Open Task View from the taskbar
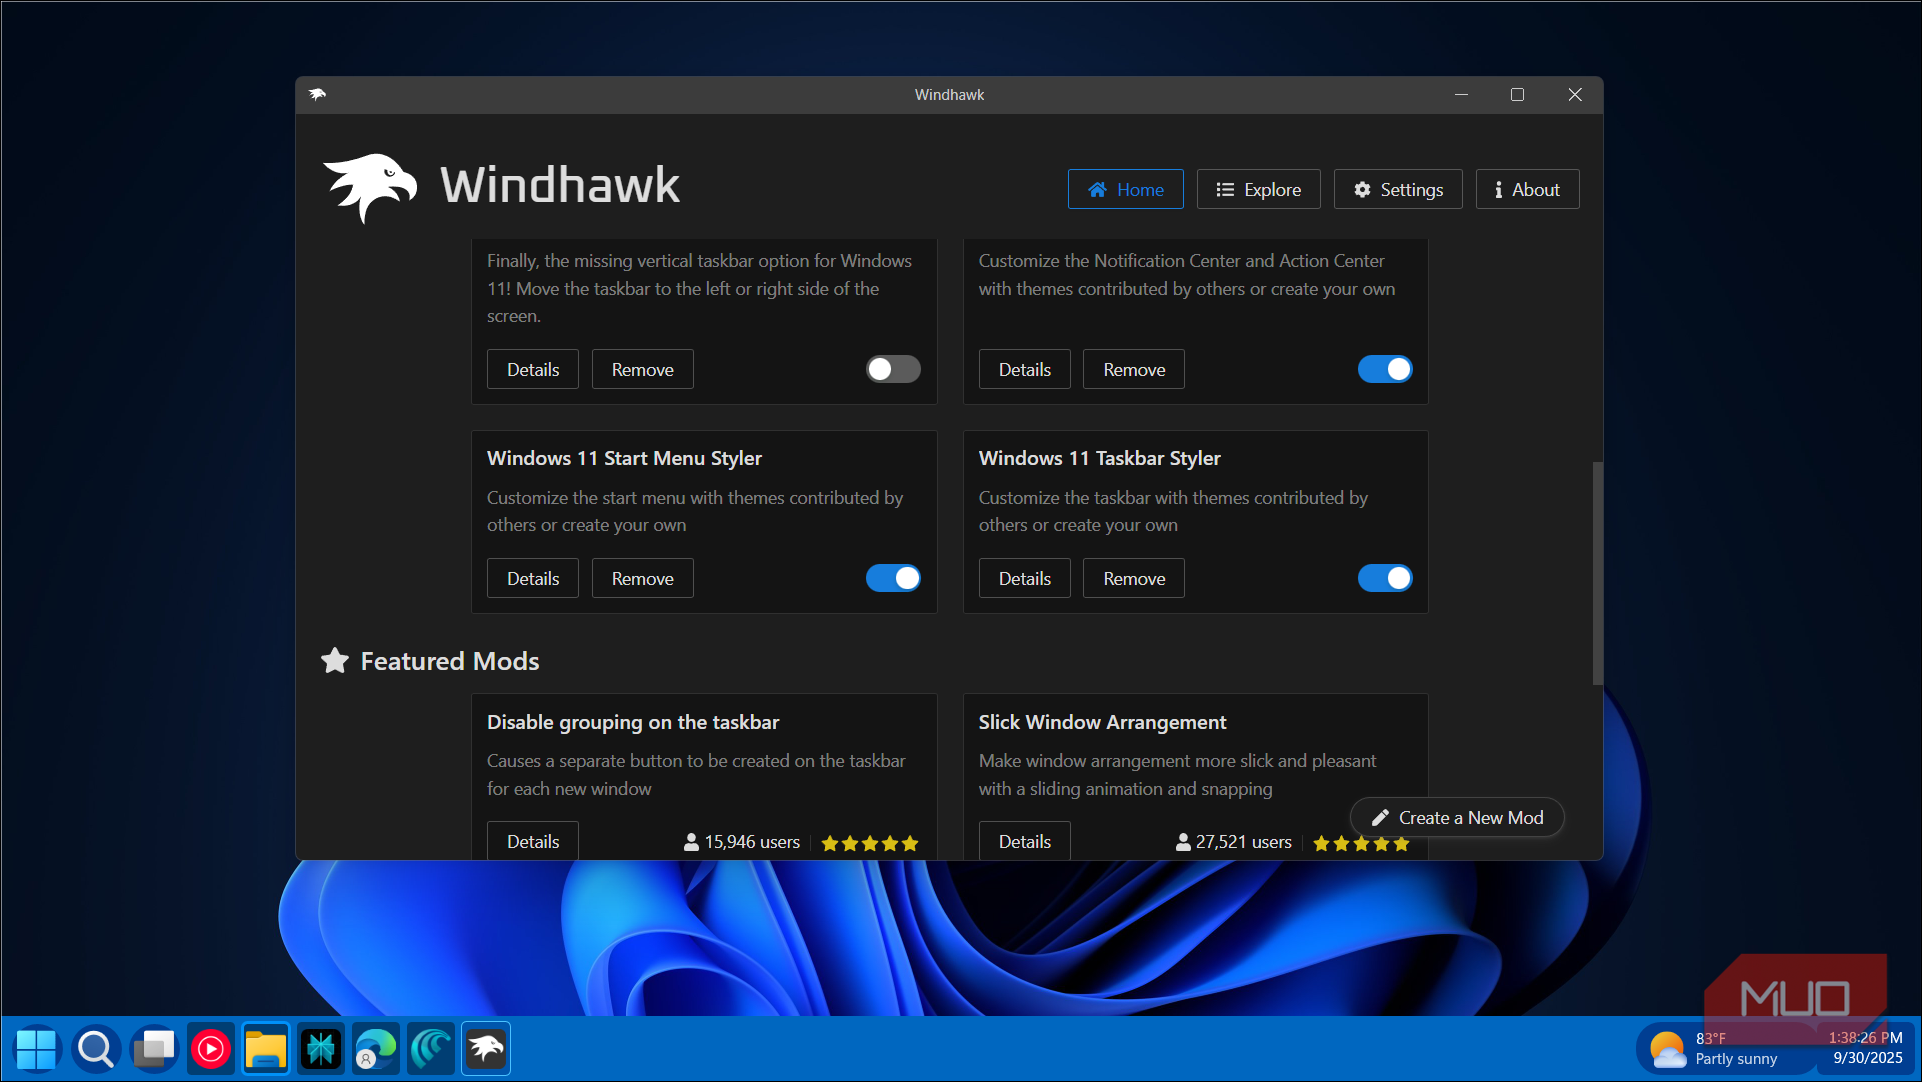 (x=155, y=1049)
